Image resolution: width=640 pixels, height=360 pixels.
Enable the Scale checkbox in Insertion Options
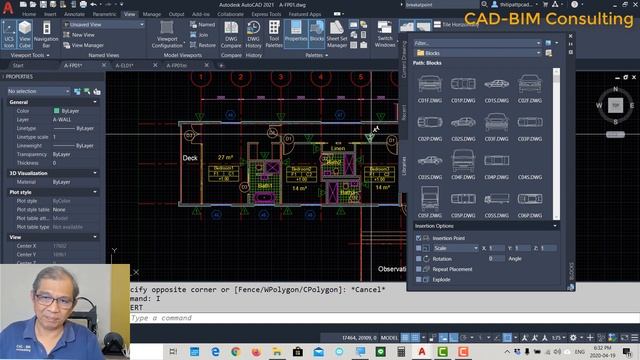[418, 248]
